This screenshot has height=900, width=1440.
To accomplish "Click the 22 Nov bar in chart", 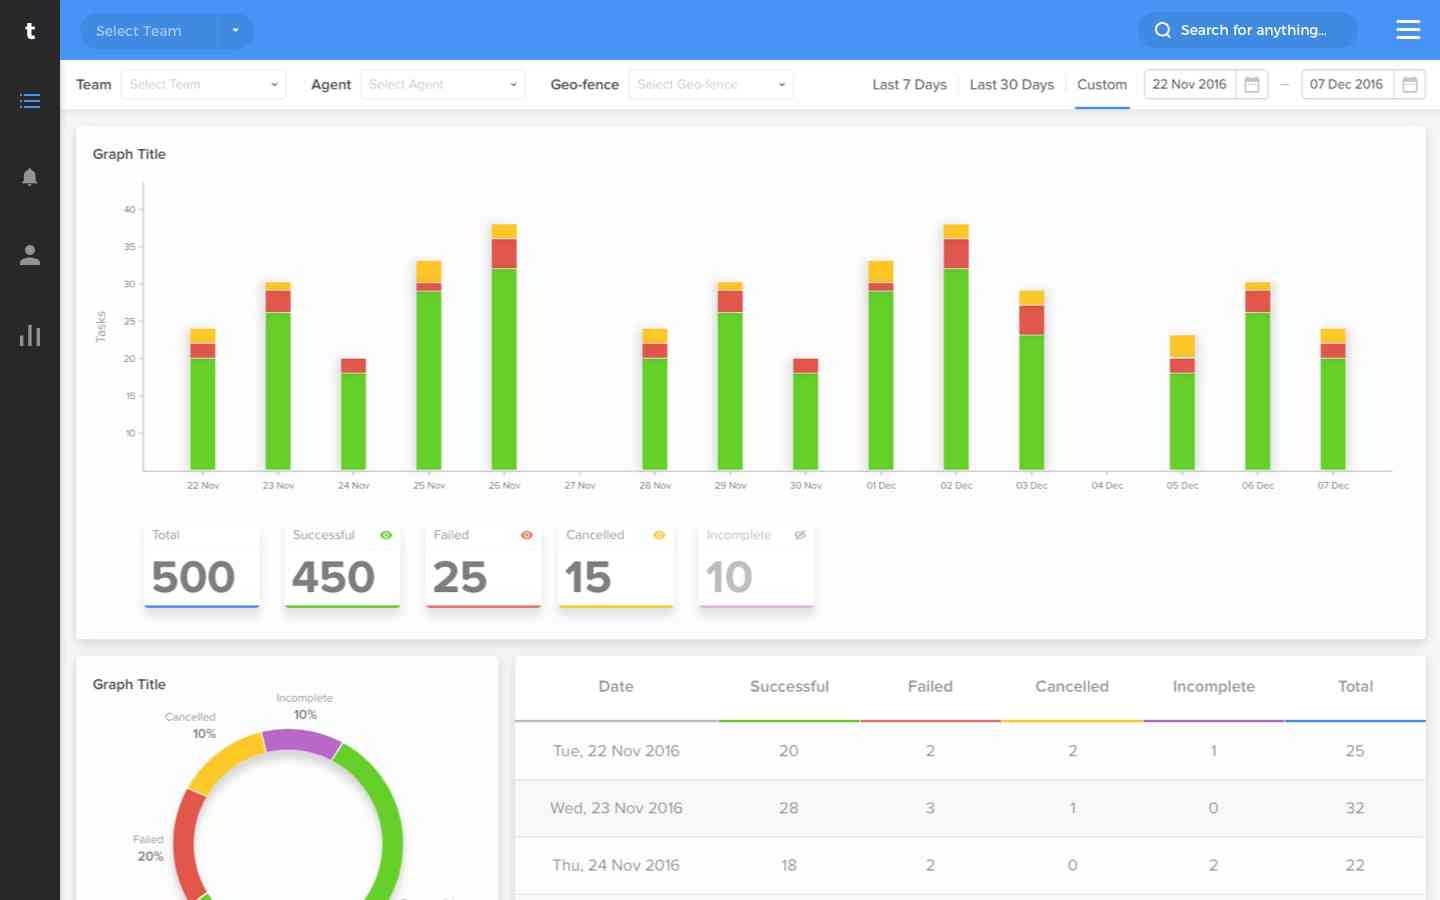I will click(203, 399).
